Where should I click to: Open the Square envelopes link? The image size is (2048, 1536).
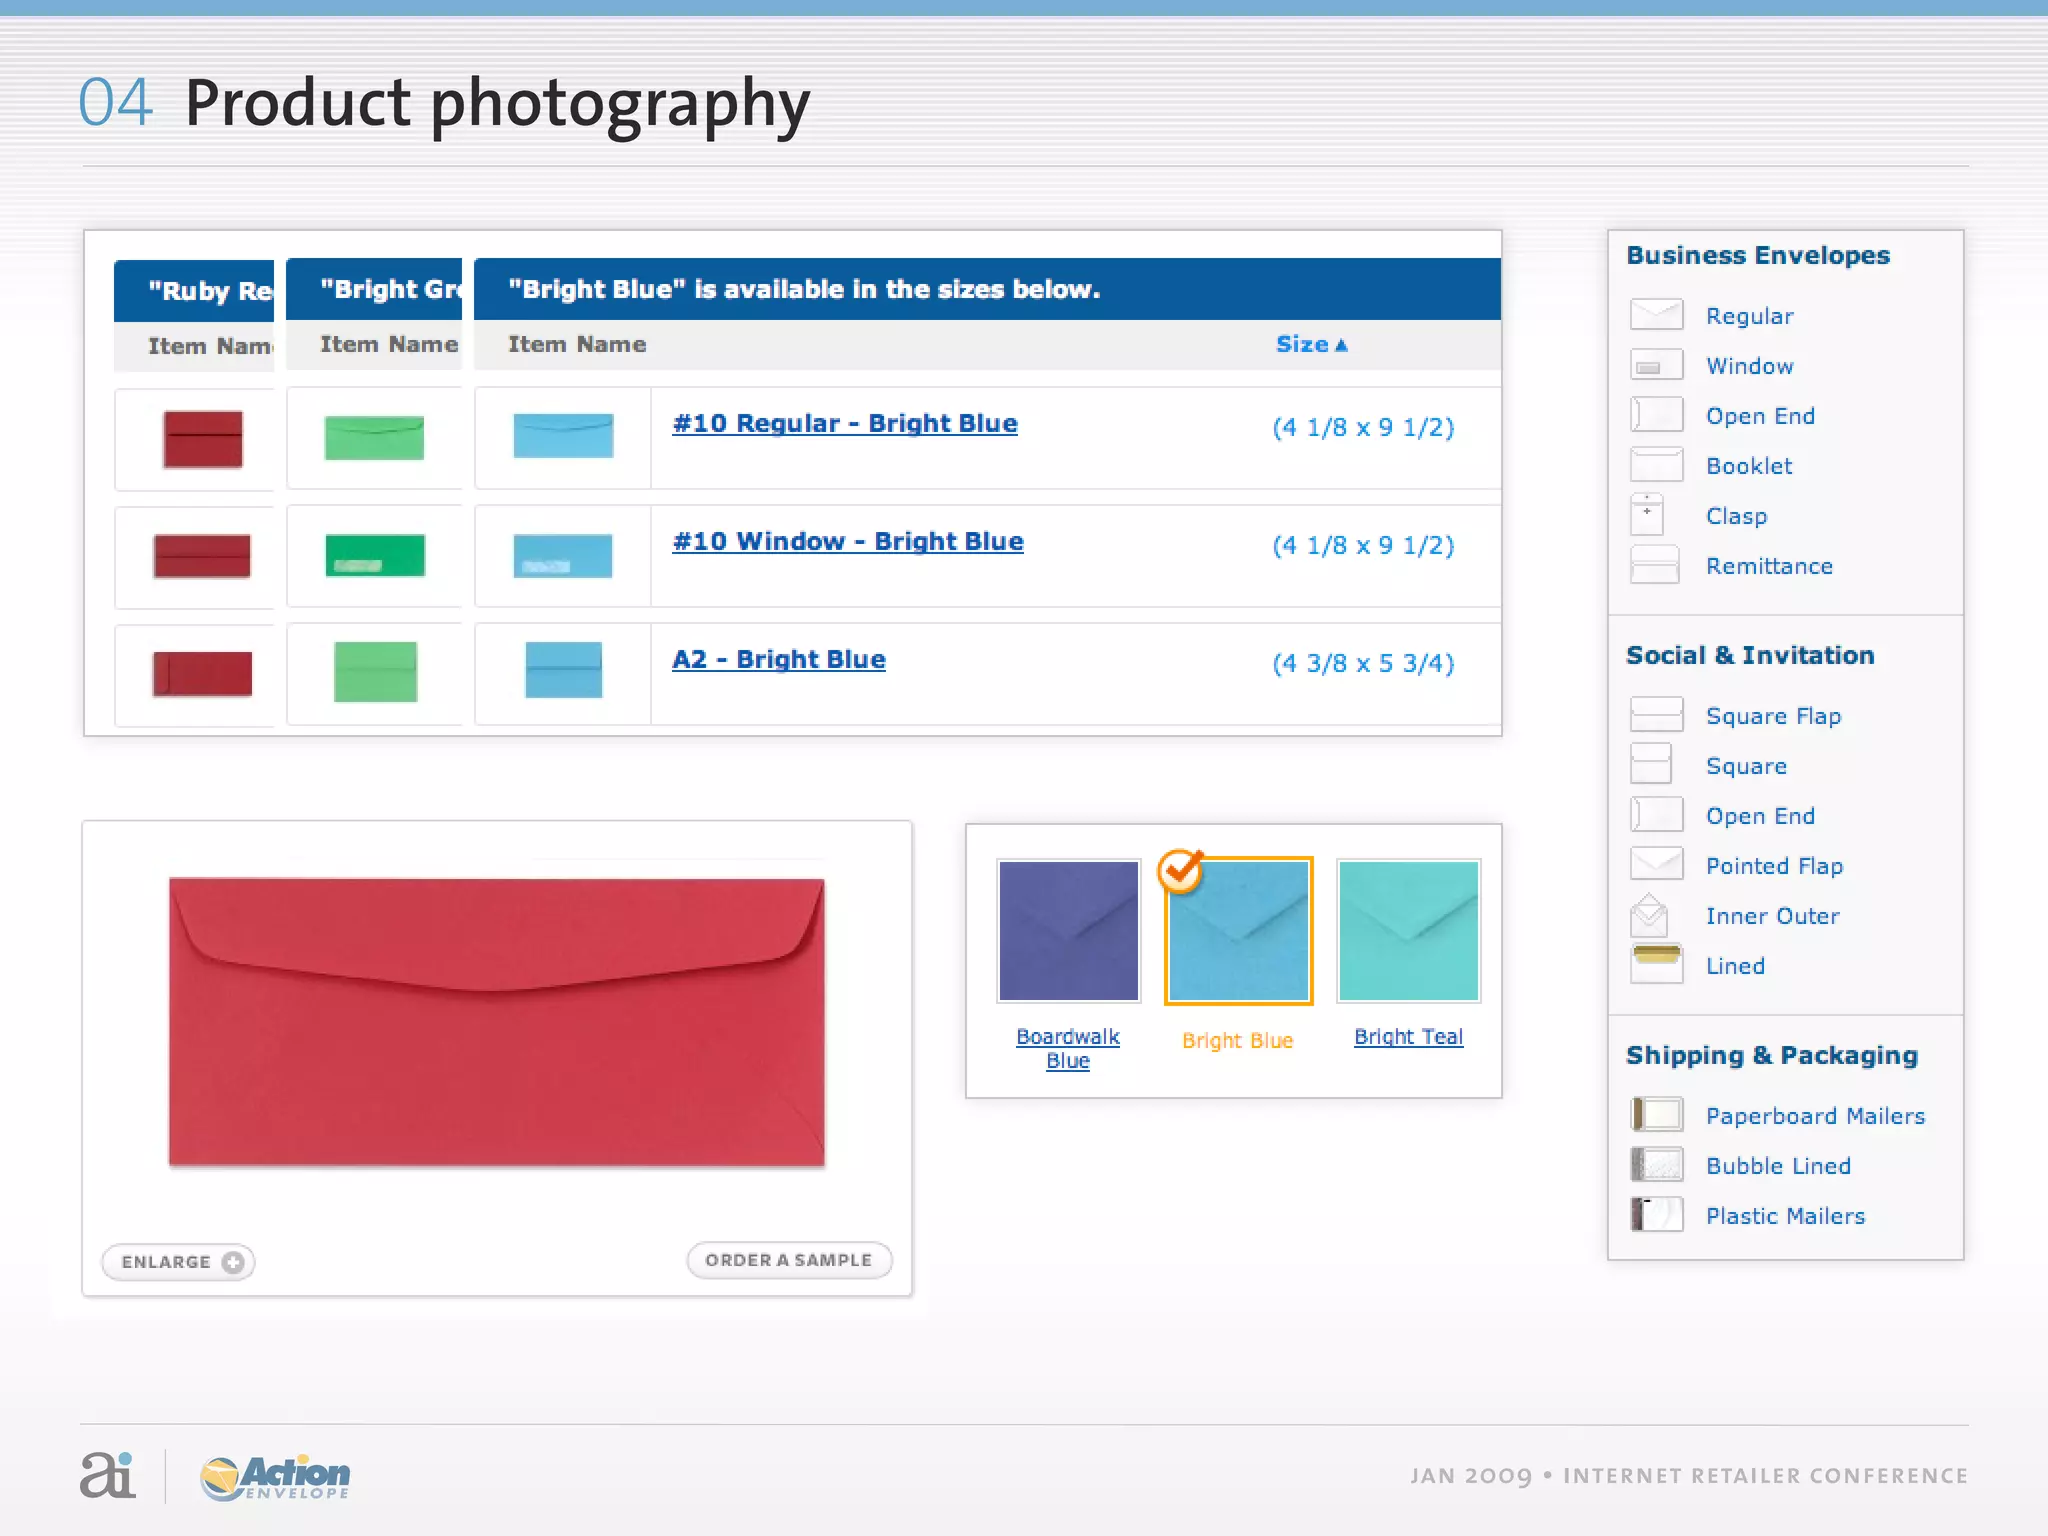(x=1746, y=766)
